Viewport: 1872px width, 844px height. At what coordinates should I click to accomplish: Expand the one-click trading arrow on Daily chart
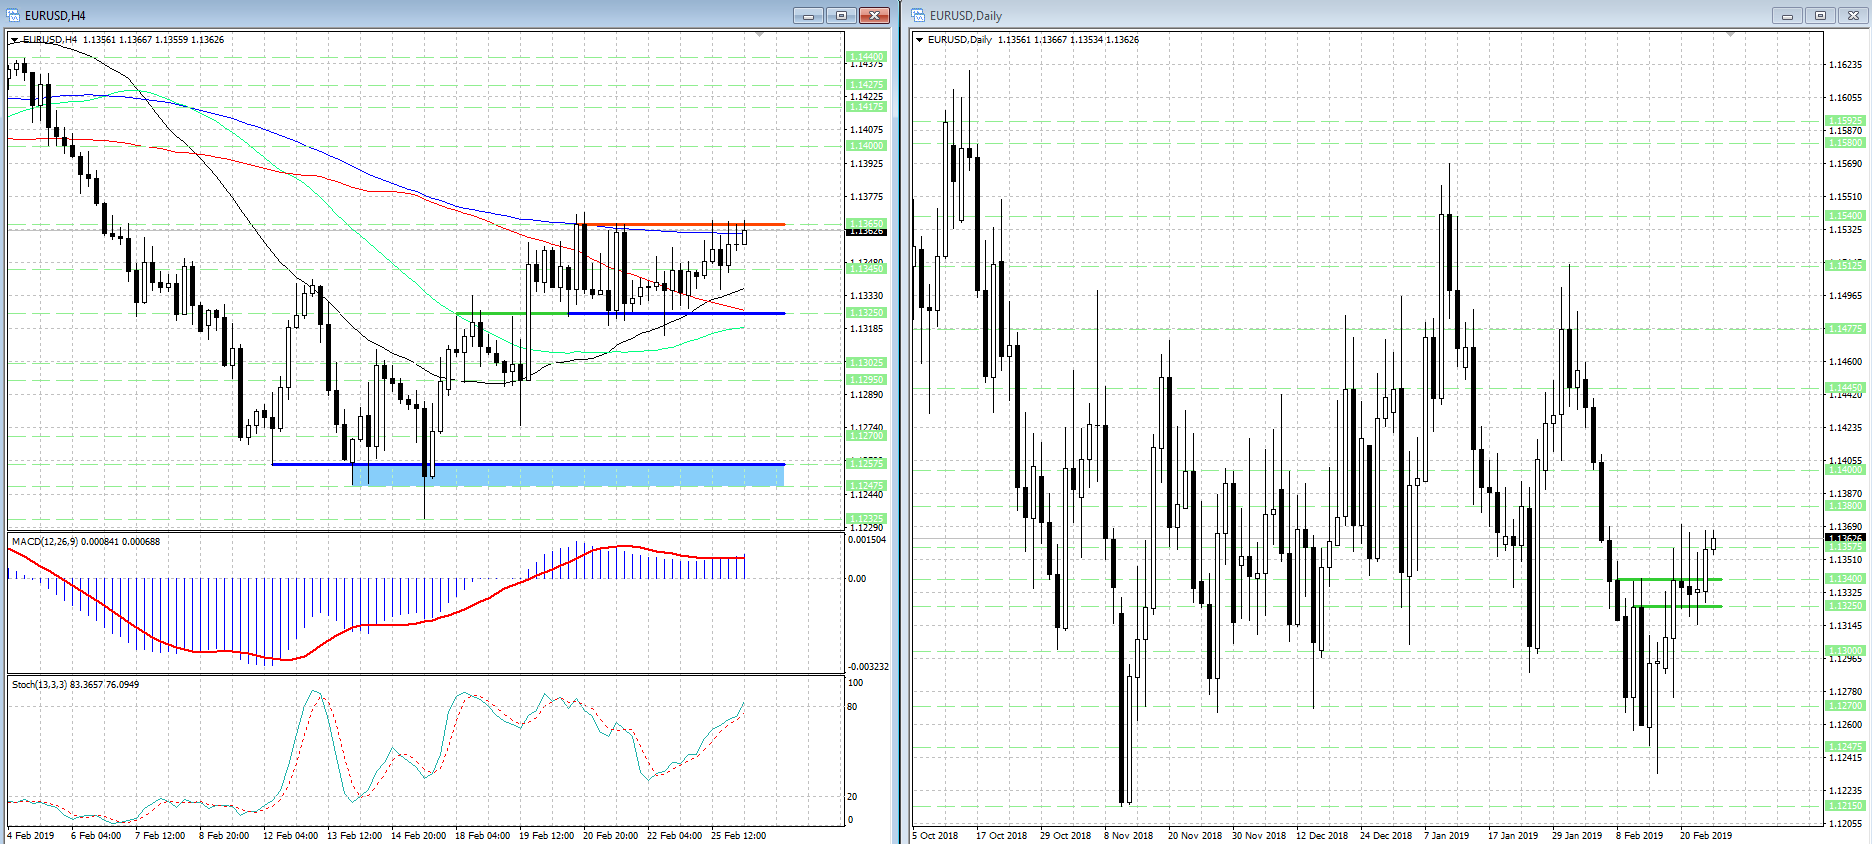920,40
